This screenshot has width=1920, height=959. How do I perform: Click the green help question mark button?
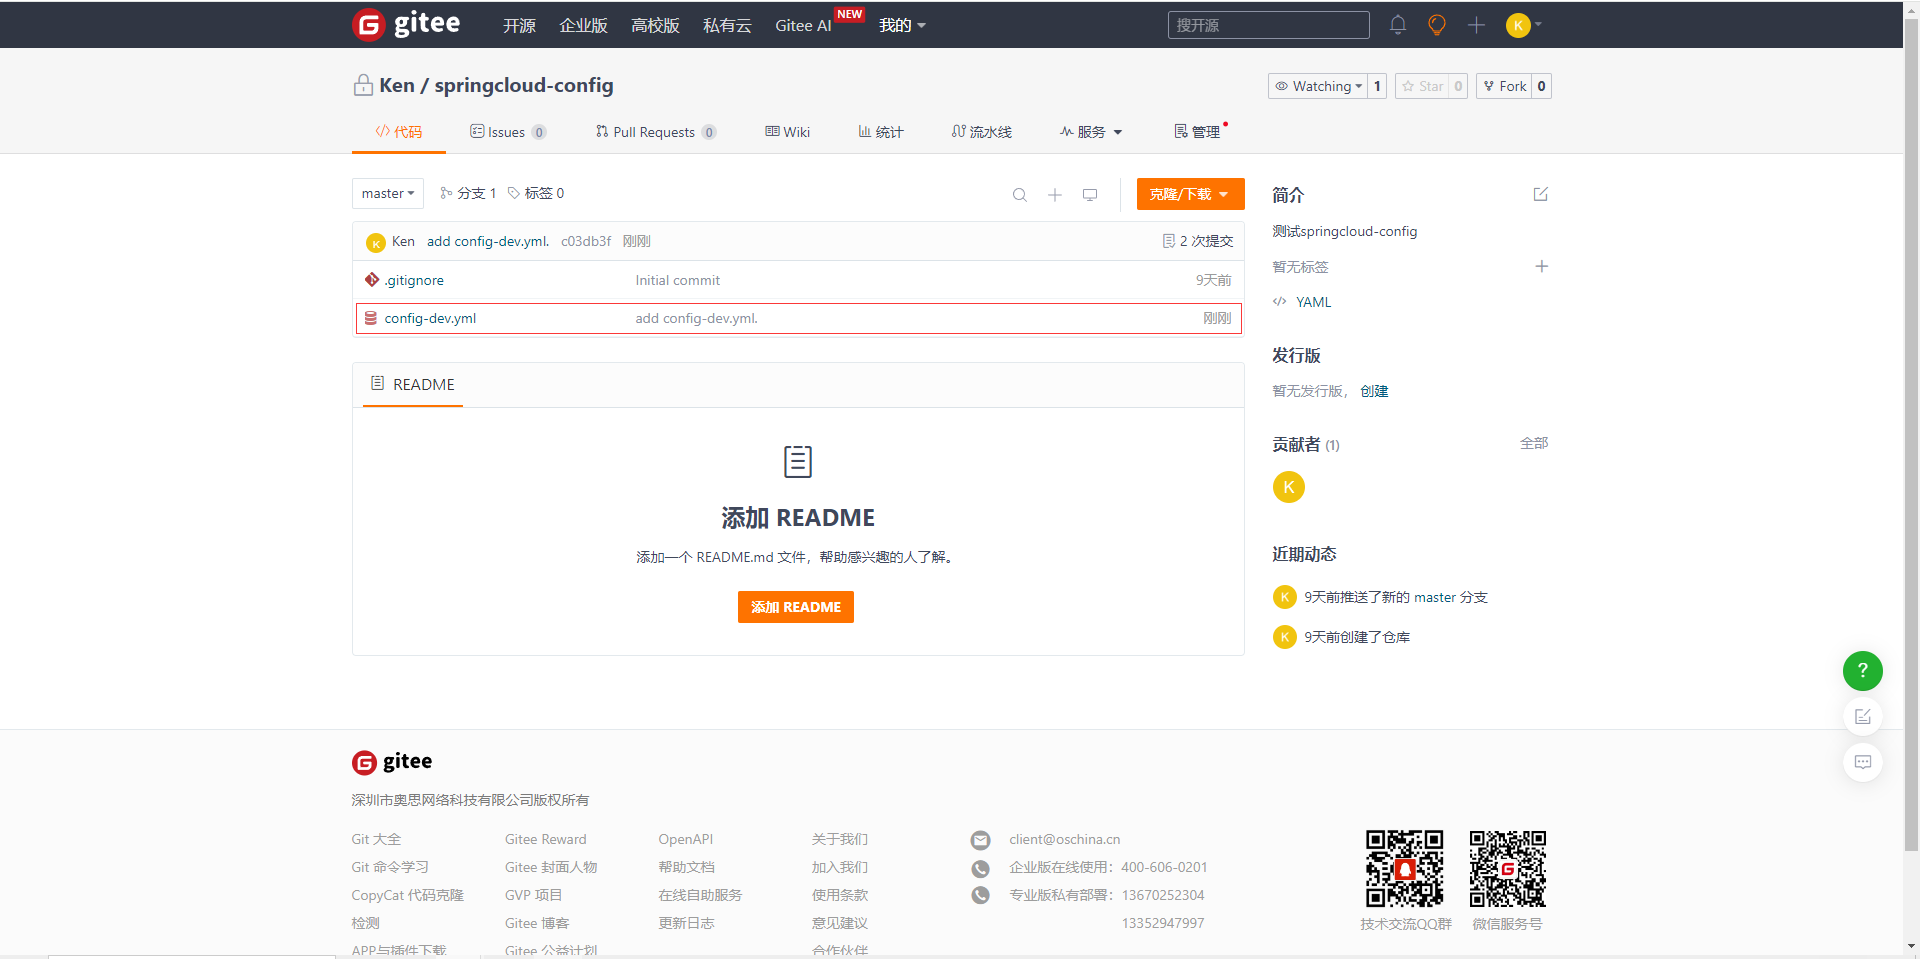click(x=1862, y=670)
